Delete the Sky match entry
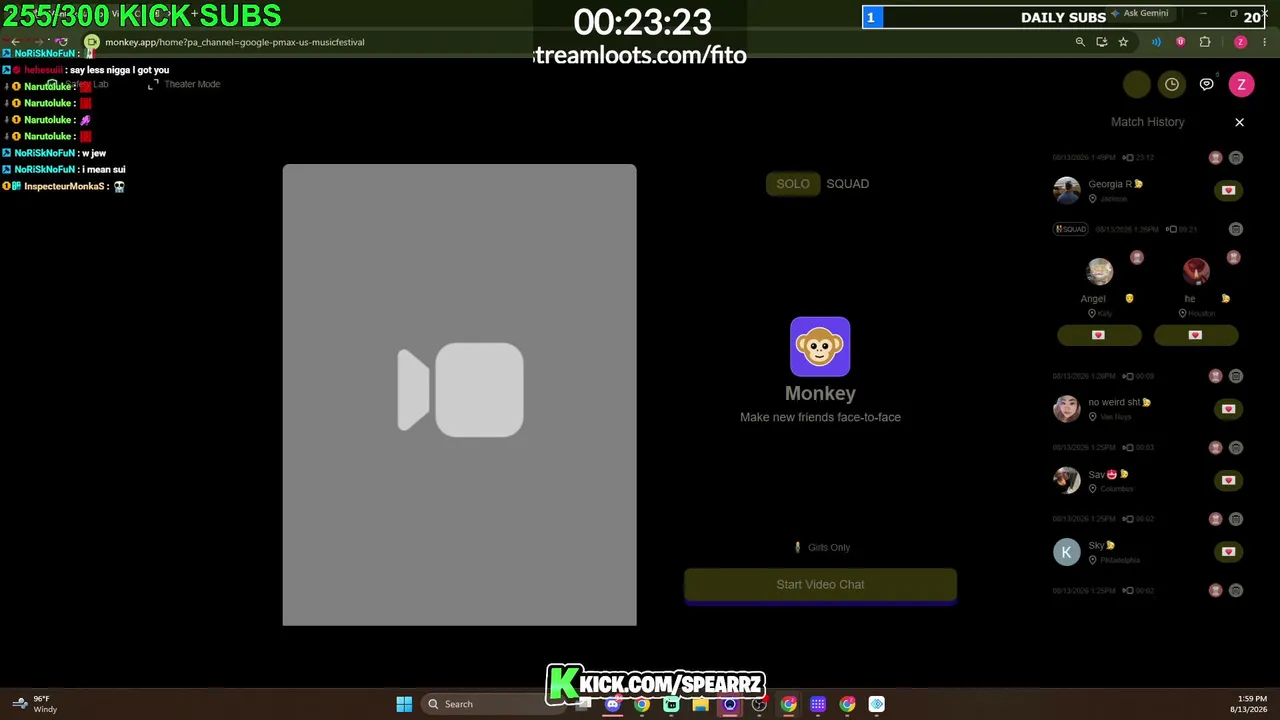The width and height of the screenshot is (1280, 720). click(x=1236, y=519)
